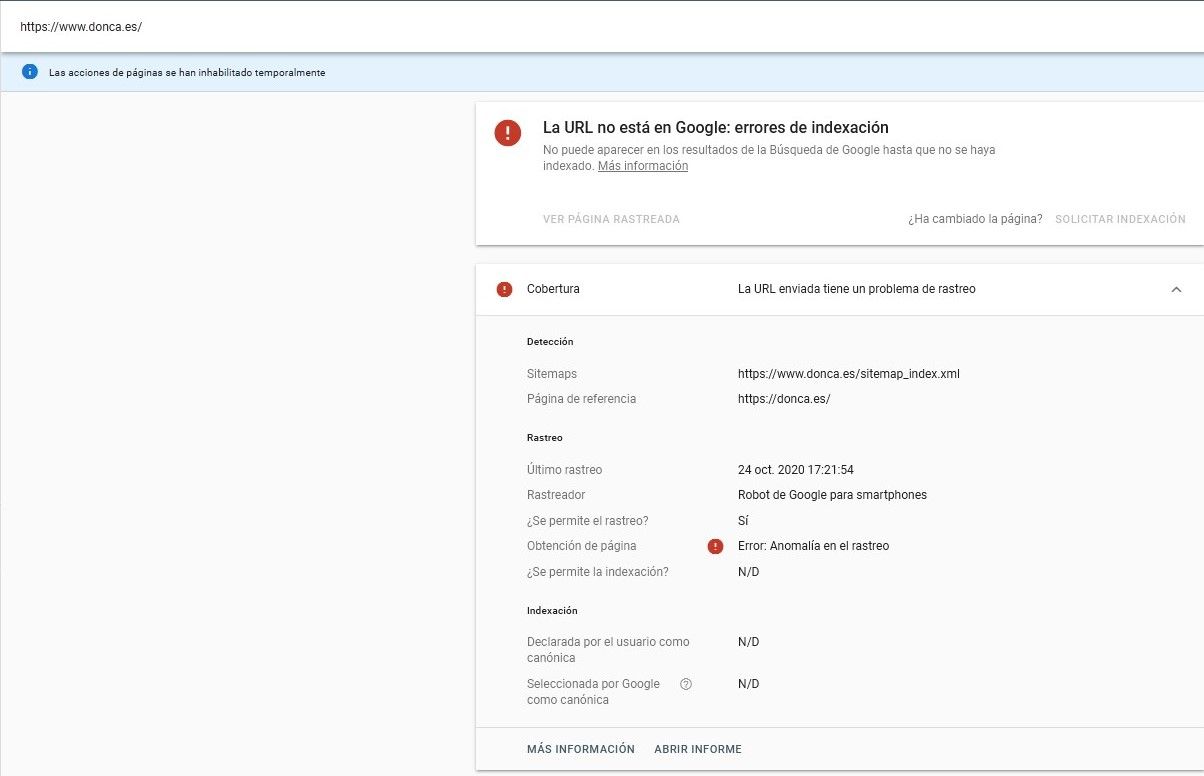Click the banner message about disabled page actions
The width and height of the screenshot is (1204, 776).
(187, 73)
